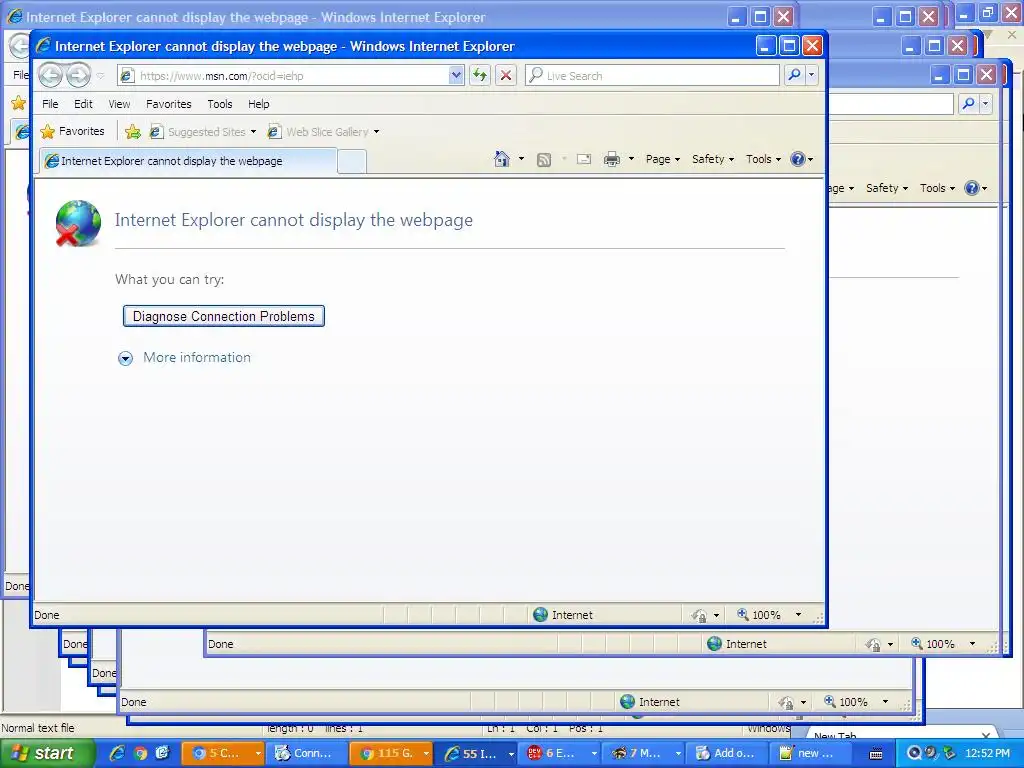Go back using the front window's Back arrow

(x=50, y=76)
